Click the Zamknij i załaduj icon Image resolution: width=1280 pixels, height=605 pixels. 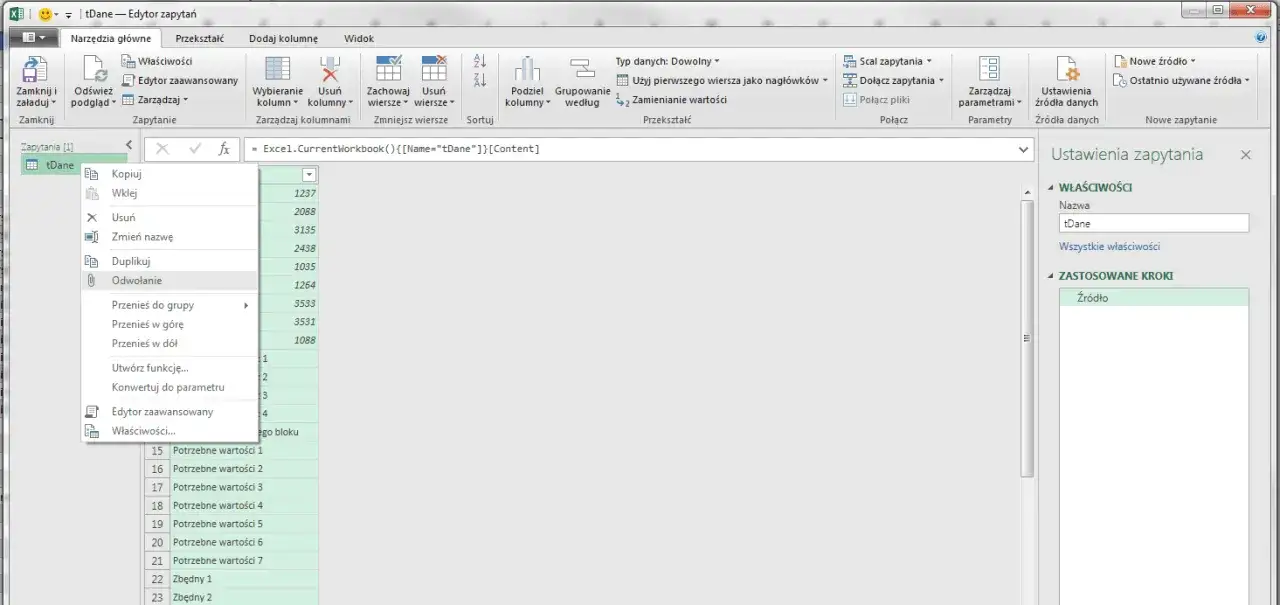coord(35,70)
